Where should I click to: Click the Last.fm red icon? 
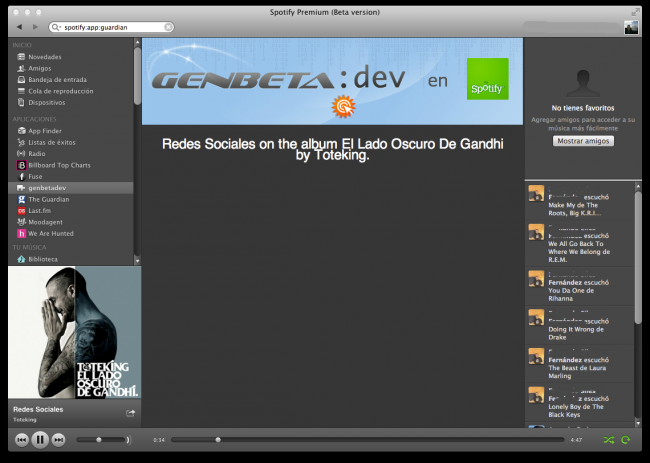coord(21,211)
